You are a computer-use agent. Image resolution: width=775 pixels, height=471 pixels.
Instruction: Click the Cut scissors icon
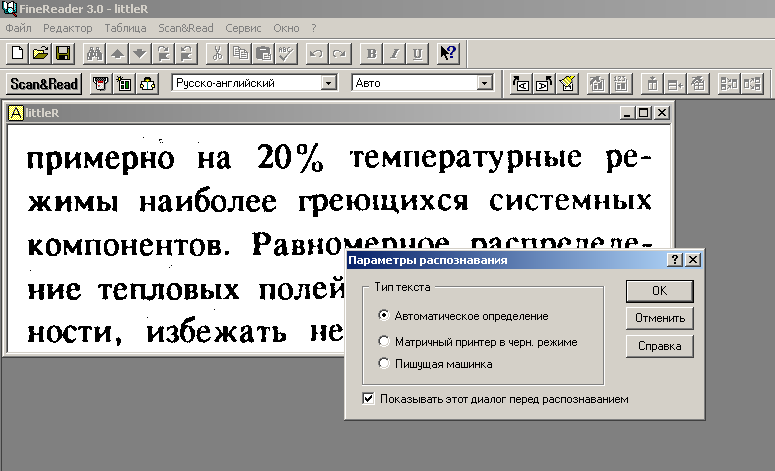217,53
